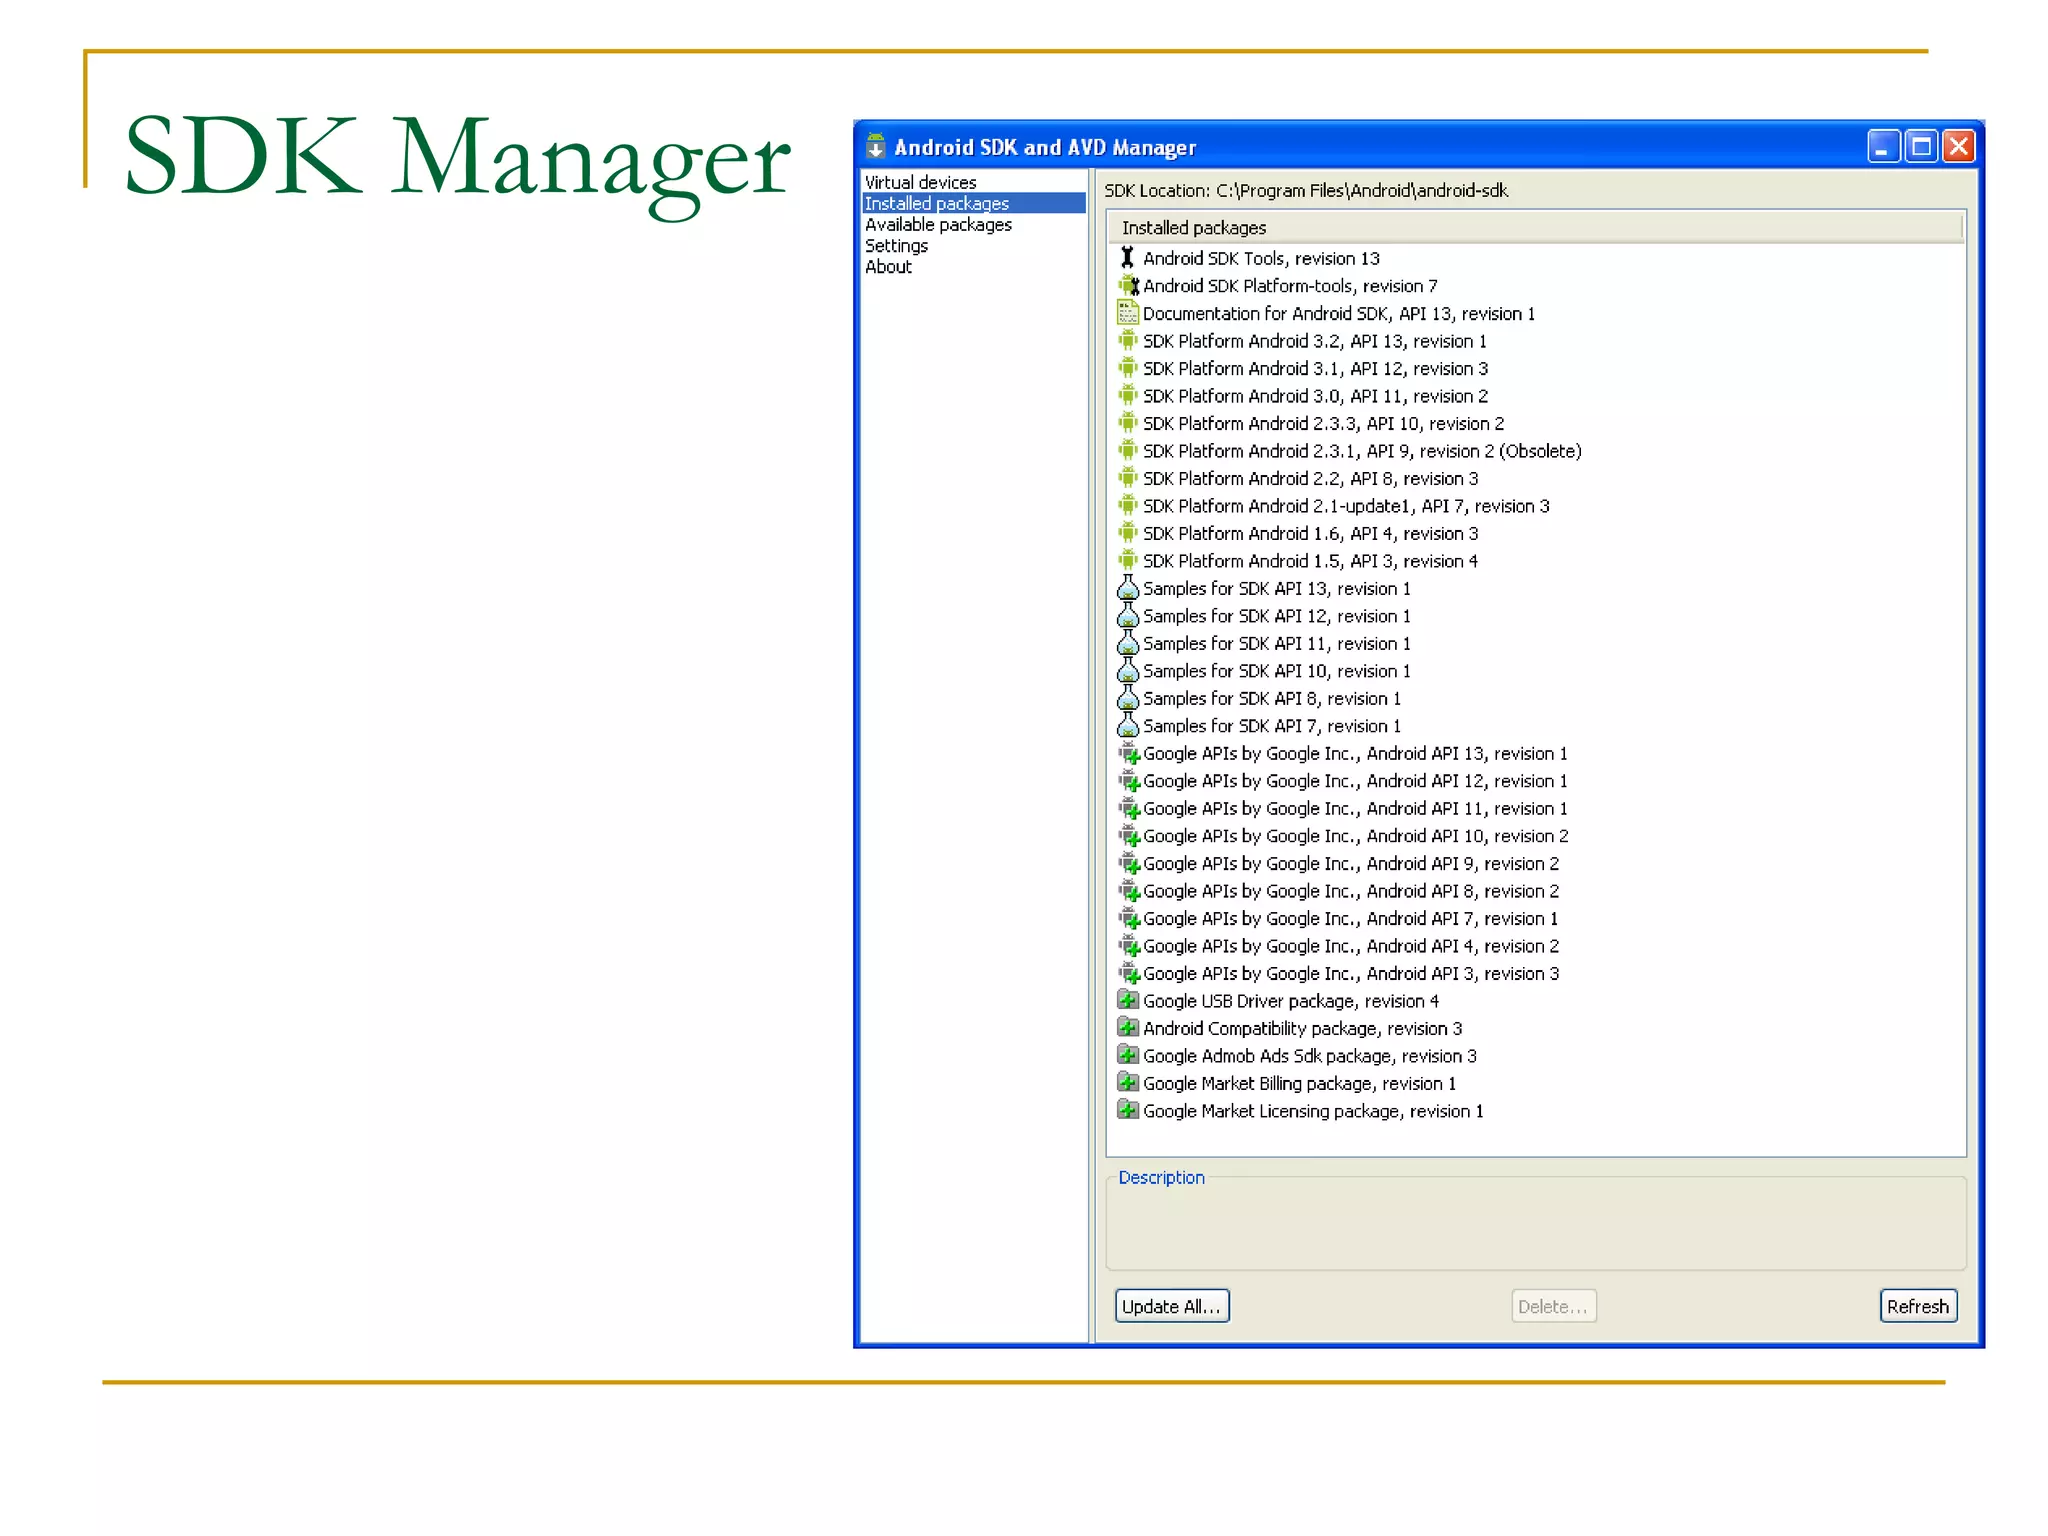Click the Android Compatibility package icon
The image size is (2048, 1536).
(x=1128, y=1028)
